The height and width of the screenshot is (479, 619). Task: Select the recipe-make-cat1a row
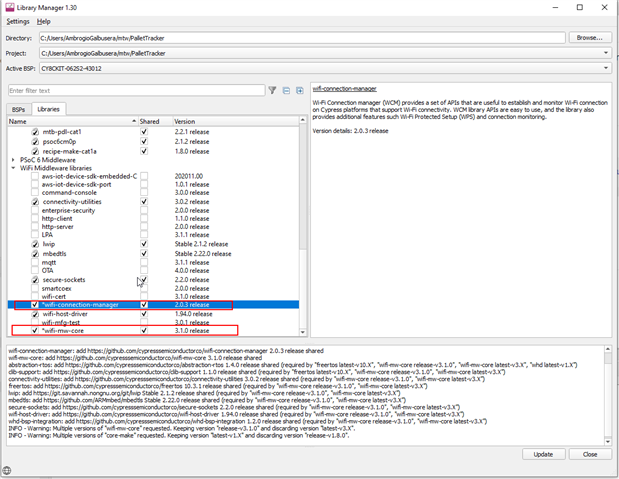tap(153, 151)
